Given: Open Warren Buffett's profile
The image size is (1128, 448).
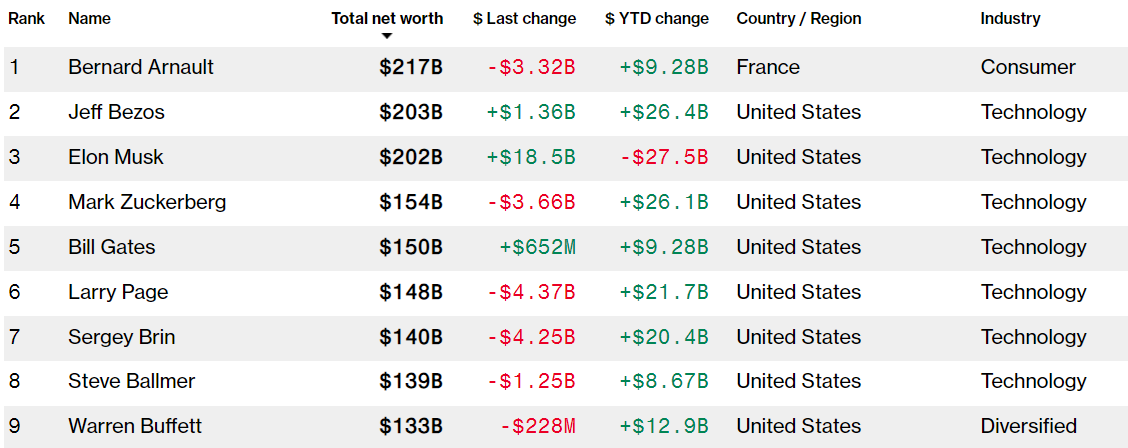Looking at the screenshot, I should (135, 426).
